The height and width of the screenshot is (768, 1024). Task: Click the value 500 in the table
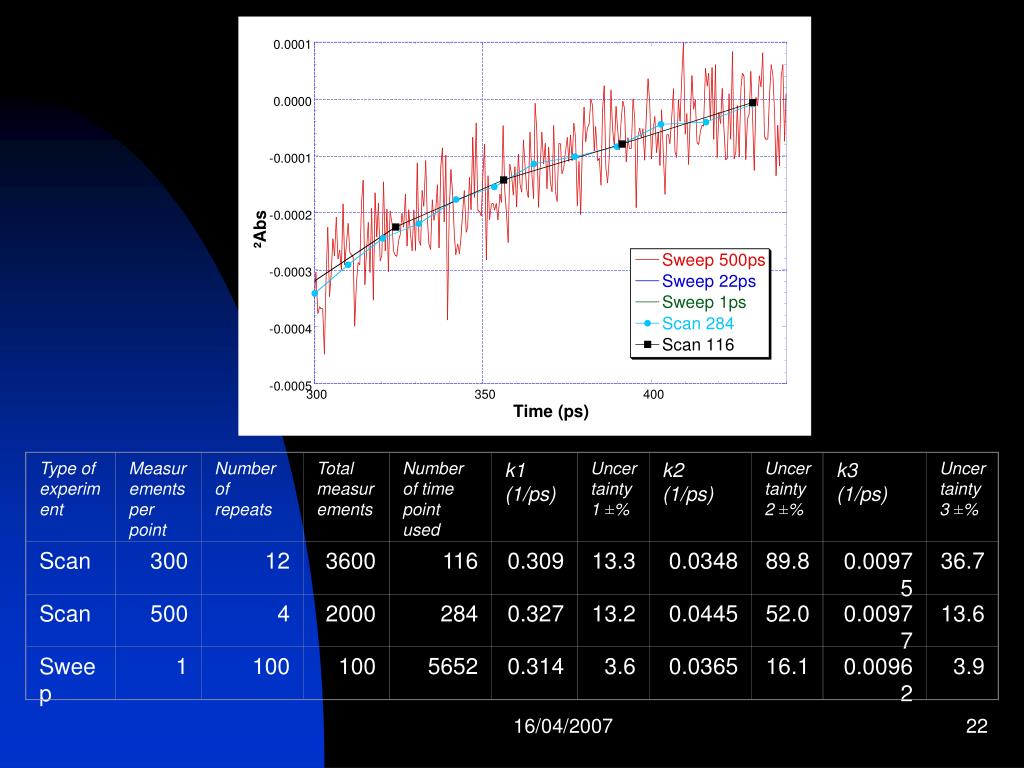[x=168, y=614]
